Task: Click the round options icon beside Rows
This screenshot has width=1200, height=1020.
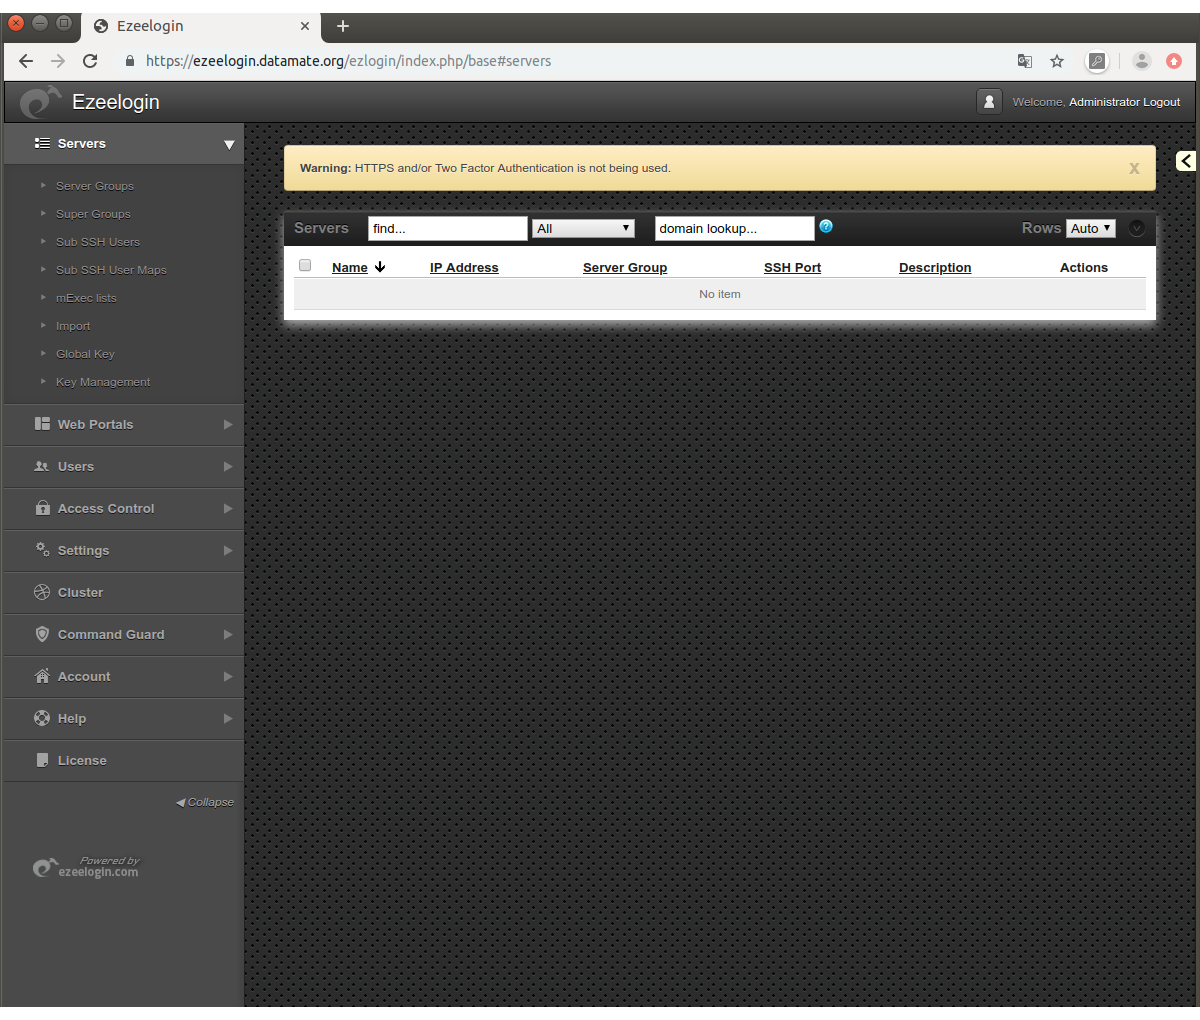Action: coord(1136,228)
